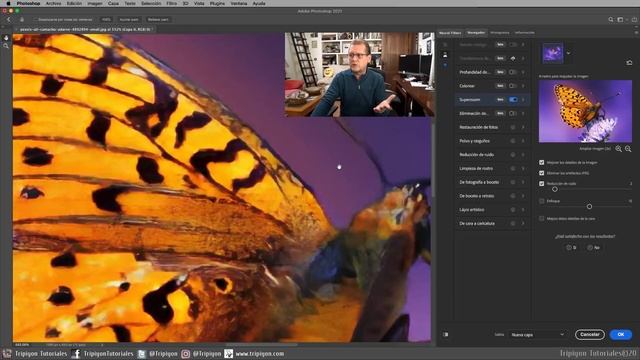This screenshot has width=640, height=360.
Task: Click the back arrow in the options bar
Action: point(9,19)
